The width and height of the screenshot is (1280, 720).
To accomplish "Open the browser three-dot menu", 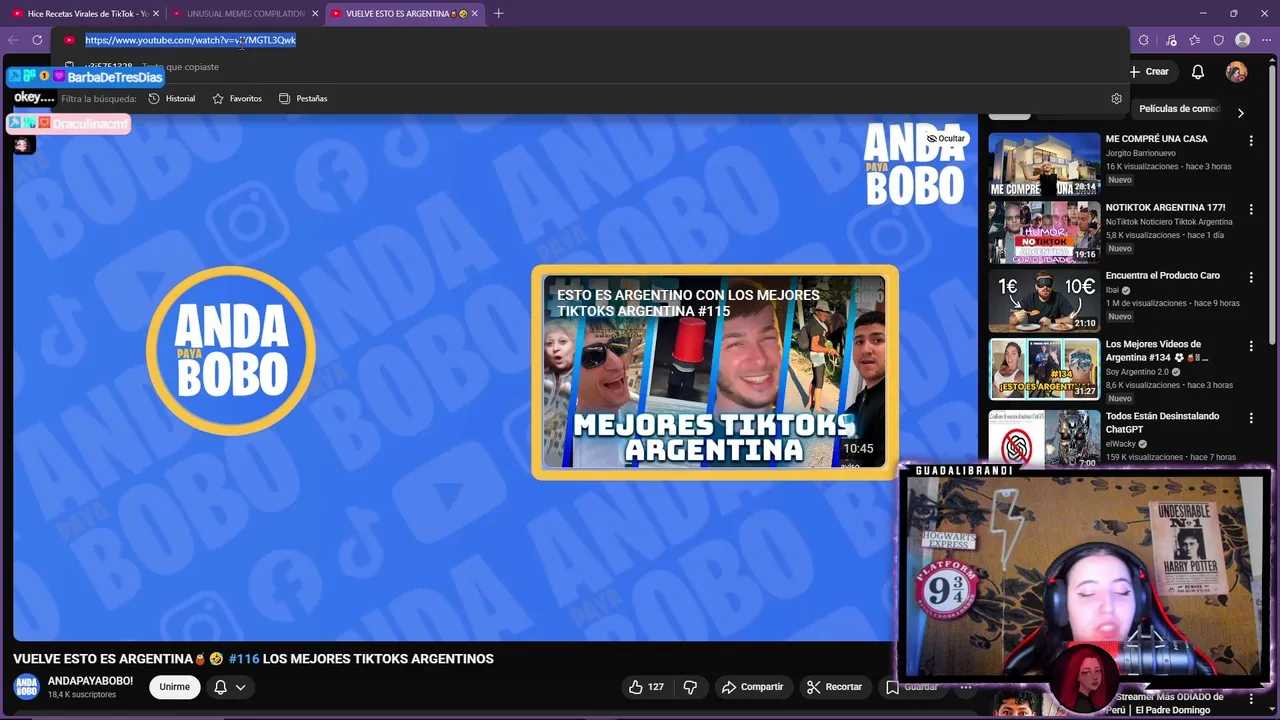I will coord(1267,40).
